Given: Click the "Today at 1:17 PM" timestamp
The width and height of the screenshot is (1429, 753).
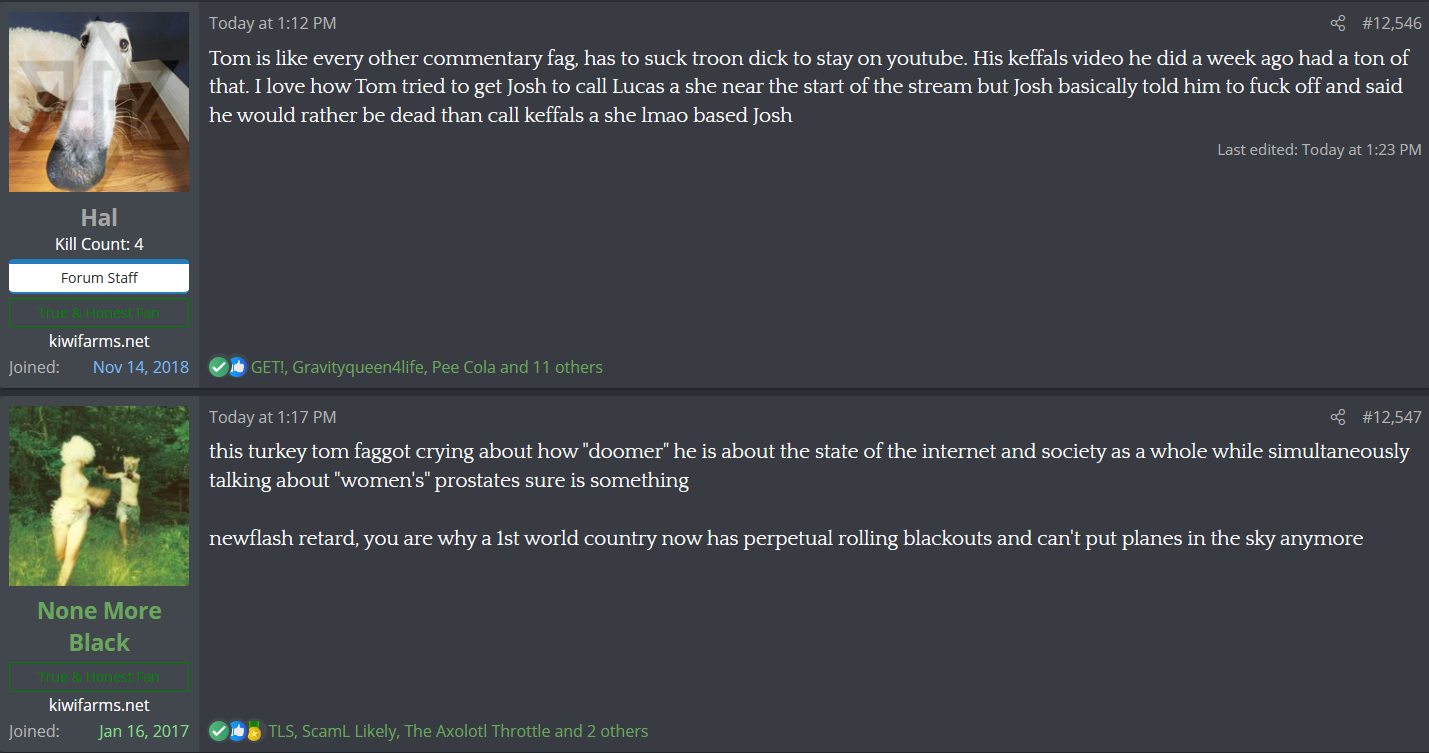Looking at the screenshot, I should [x=272, y=417].
